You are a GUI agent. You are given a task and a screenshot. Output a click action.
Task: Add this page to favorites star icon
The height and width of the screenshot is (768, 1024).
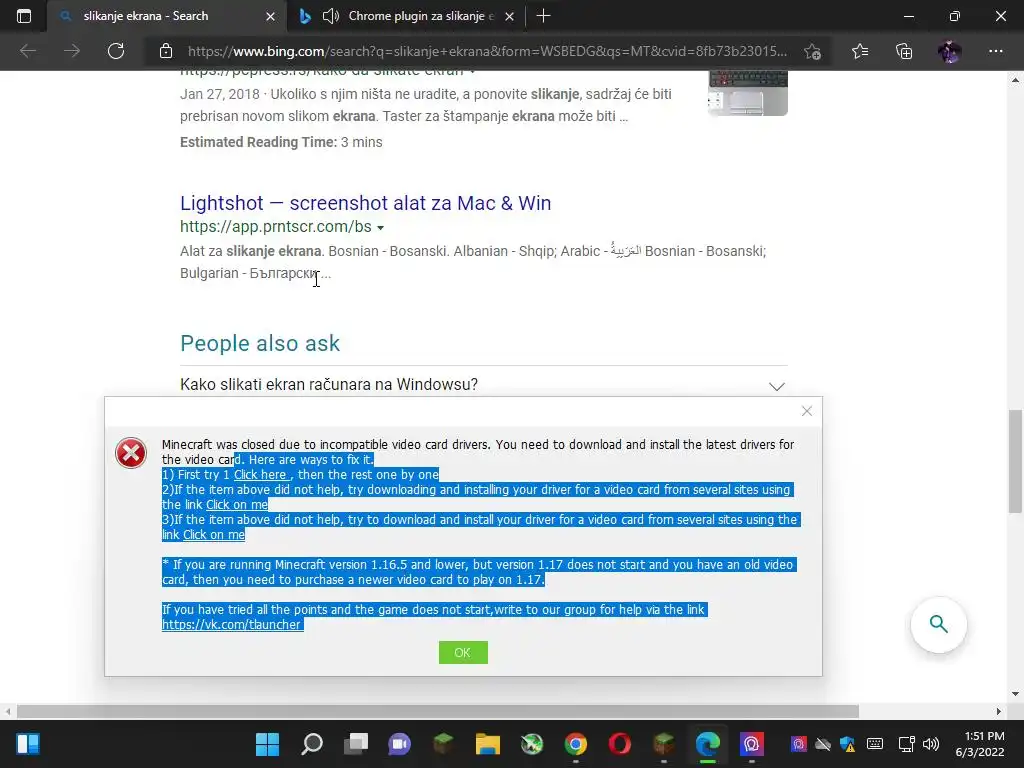click(x=812, y=52)
